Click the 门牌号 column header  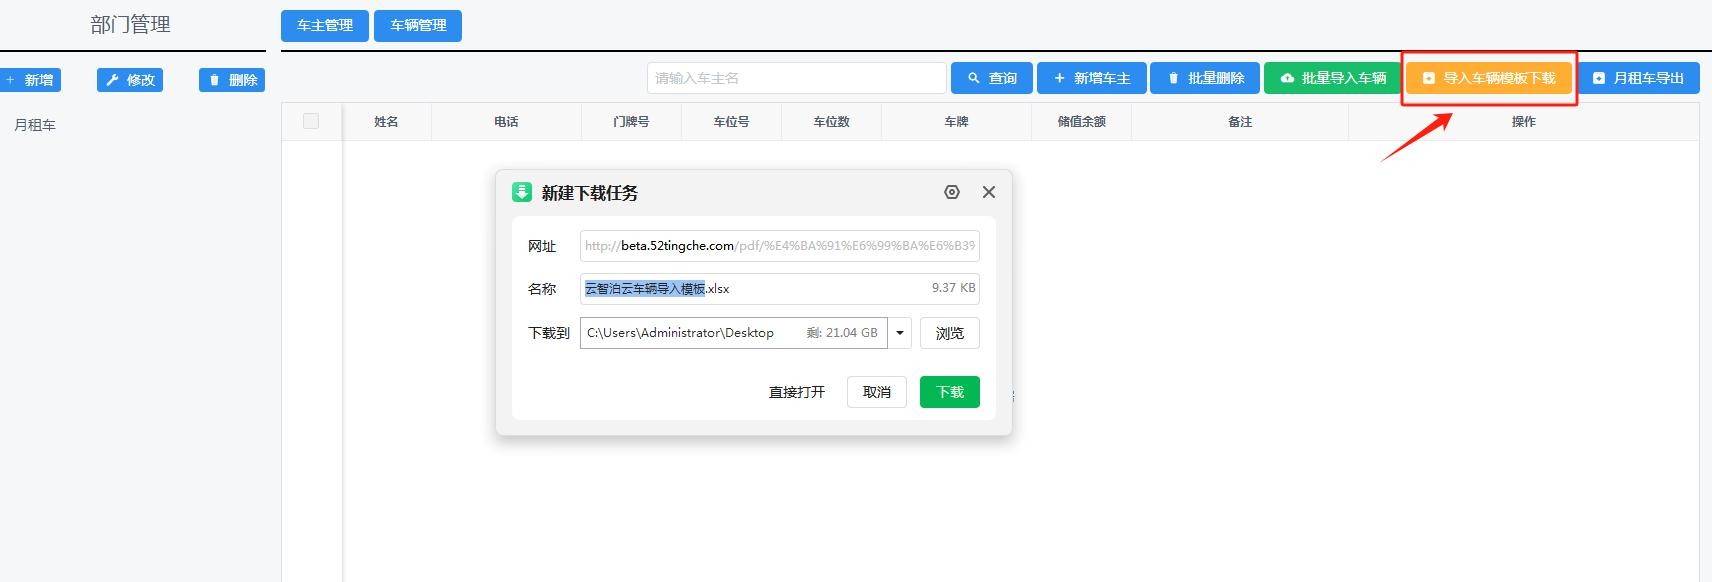(x=631, y=122)
